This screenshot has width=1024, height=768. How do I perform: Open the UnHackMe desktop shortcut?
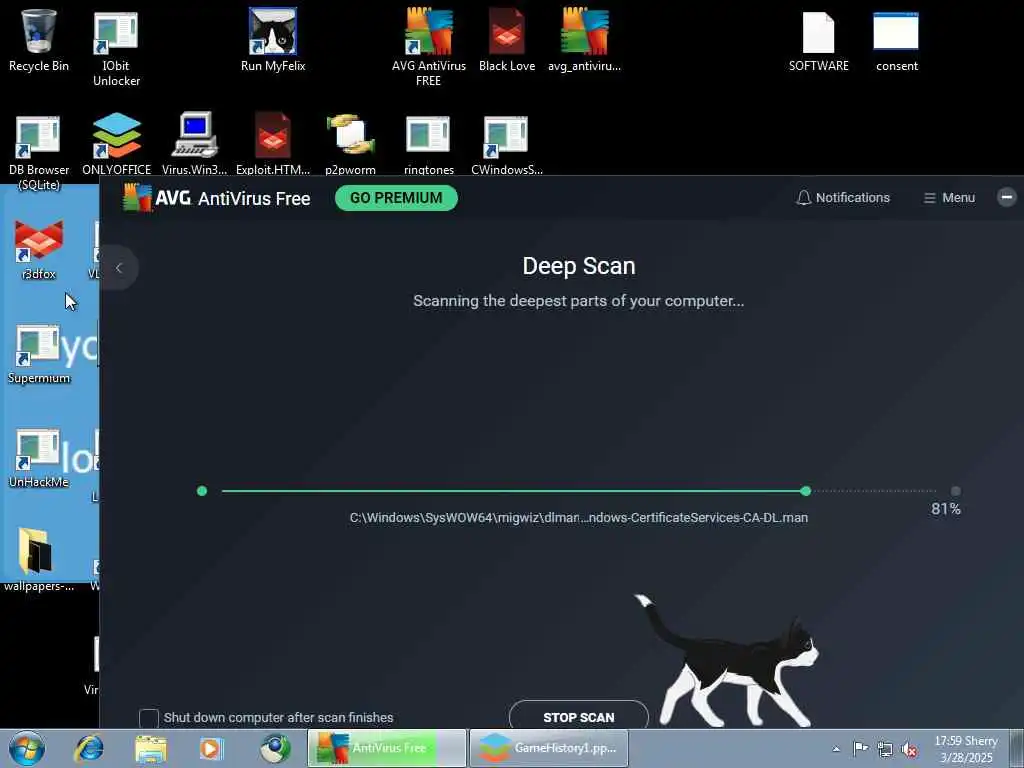[39, 457]
